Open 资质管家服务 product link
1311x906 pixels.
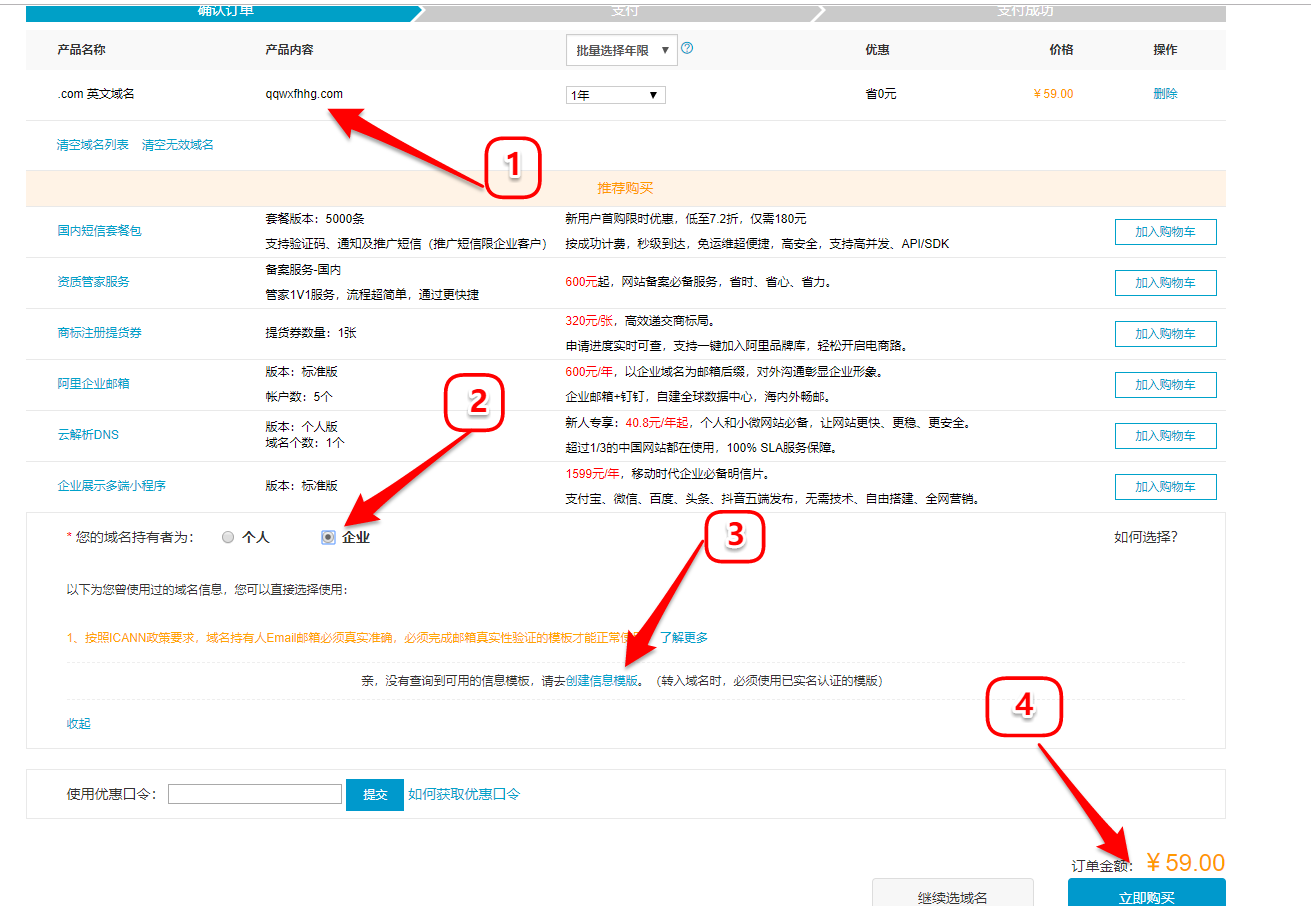tap(93, 282)
